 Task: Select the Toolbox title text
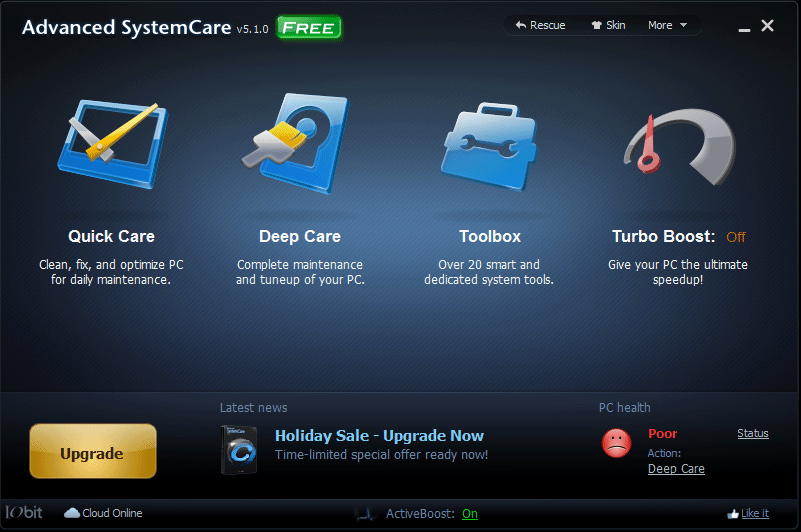[490, 236]
